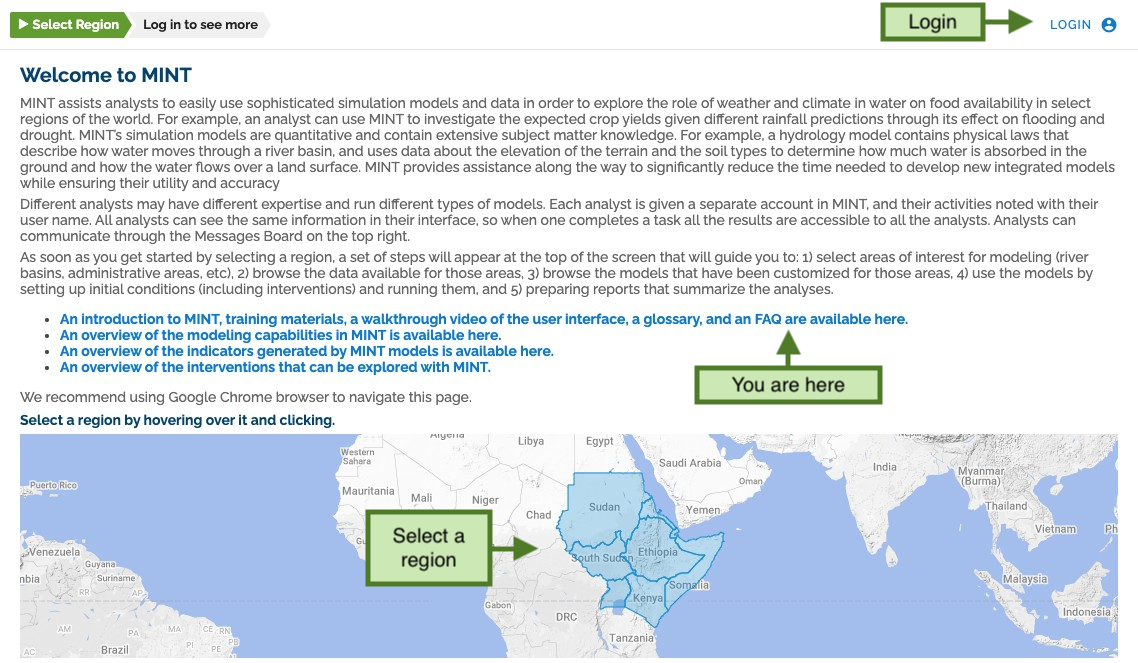Click the Brazil label on the map

115,649
